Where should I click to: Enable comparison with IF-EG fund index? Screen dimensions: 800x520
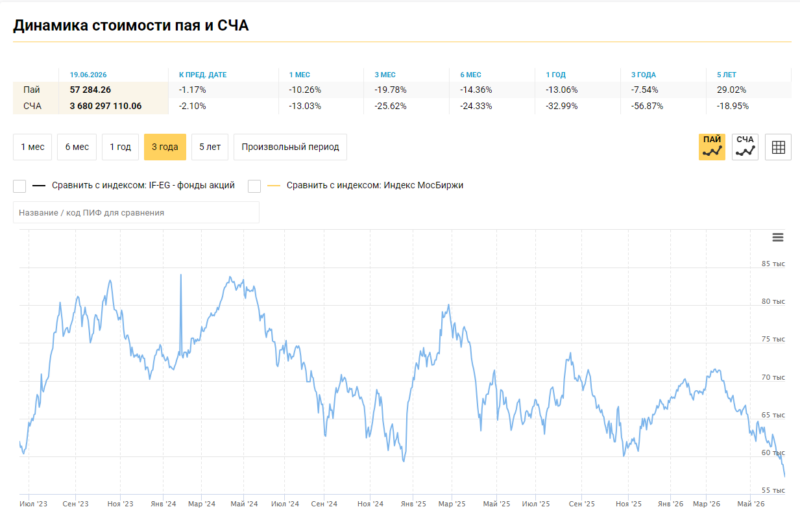click(x=19, y=186)
